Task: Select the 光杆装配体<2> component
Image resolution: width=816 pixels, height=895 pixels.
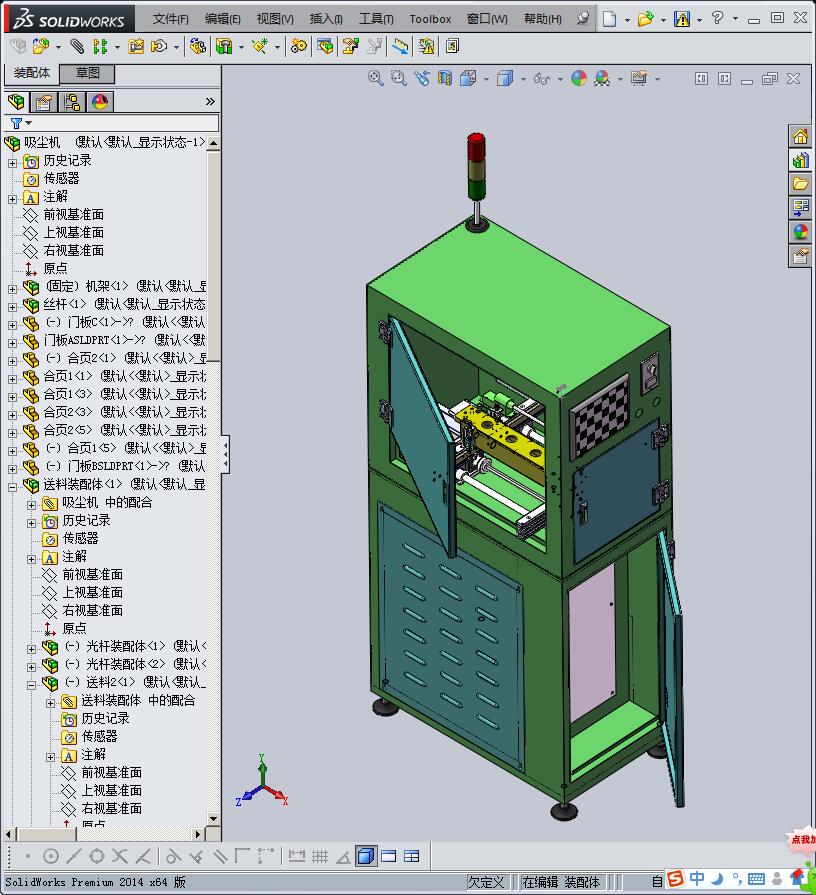Action: (125, 664)
